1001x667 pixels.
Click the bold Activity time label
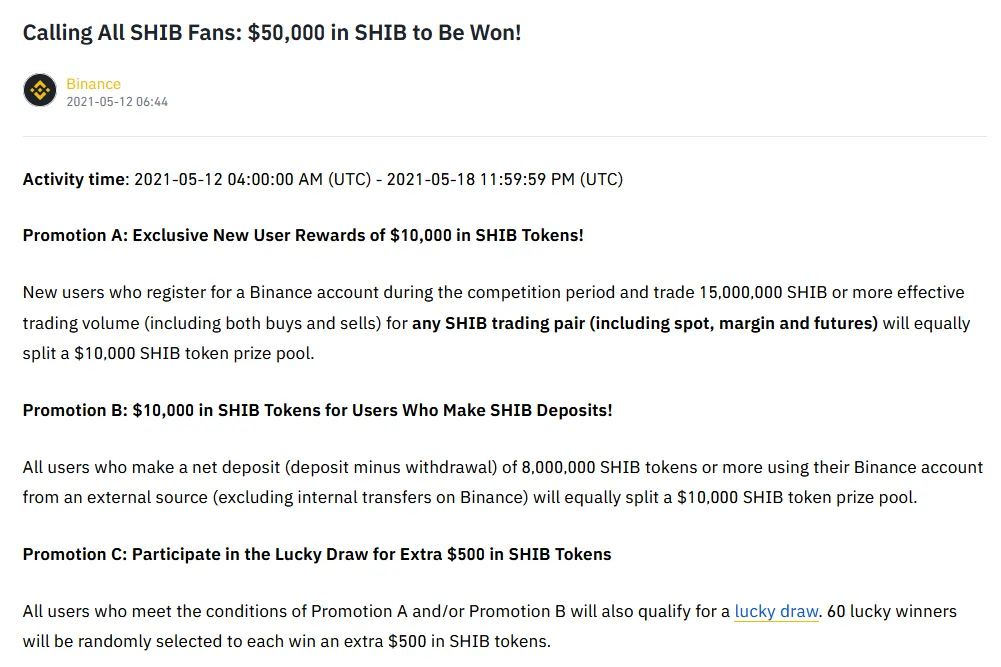coord(76,179)
